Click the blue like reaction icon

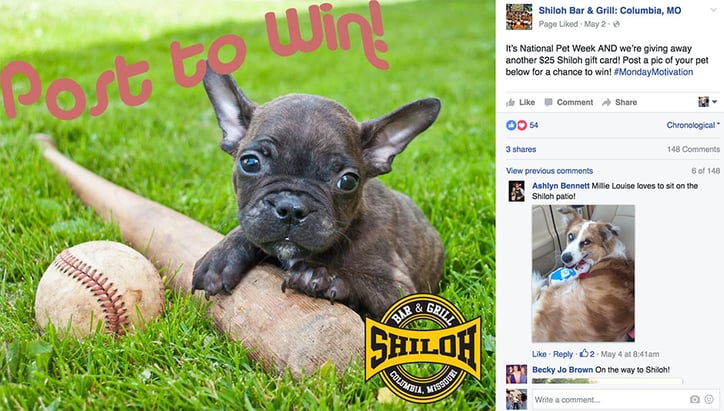(511, 125)
